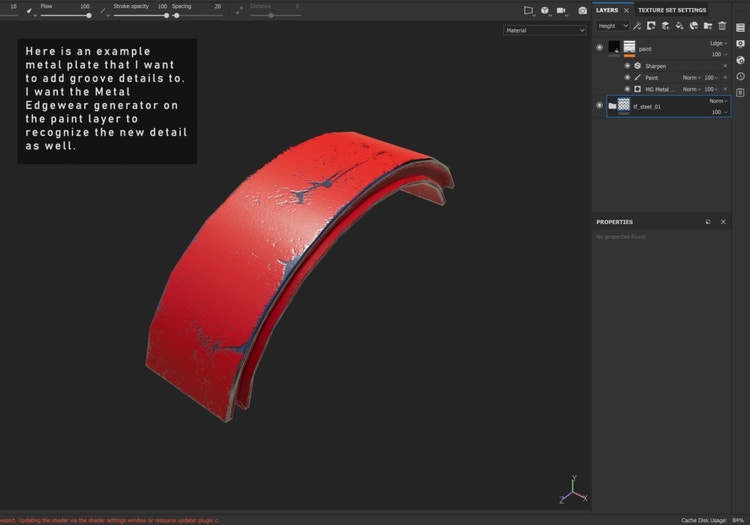Select the Layers tab
Screen dimensions: 750x525
click(607, 10)
